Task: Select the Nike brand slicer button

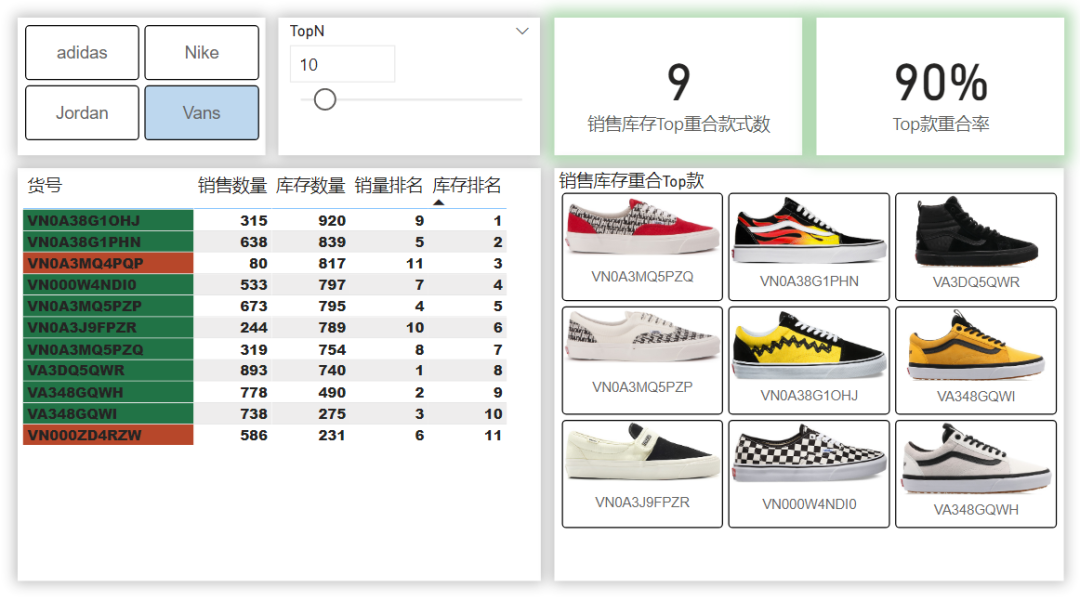Action: click(x=202, y=52)
